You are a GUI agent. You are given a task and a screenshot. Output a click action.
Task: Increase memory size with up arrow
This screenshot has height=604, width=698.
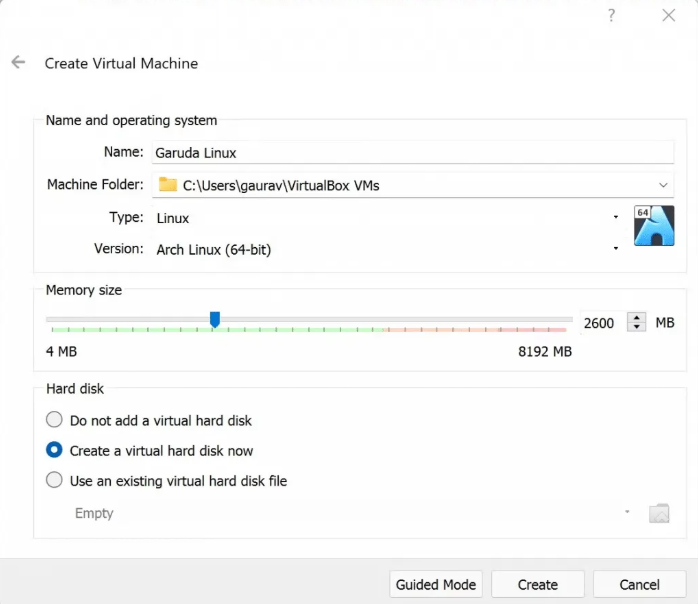[637, 317]
